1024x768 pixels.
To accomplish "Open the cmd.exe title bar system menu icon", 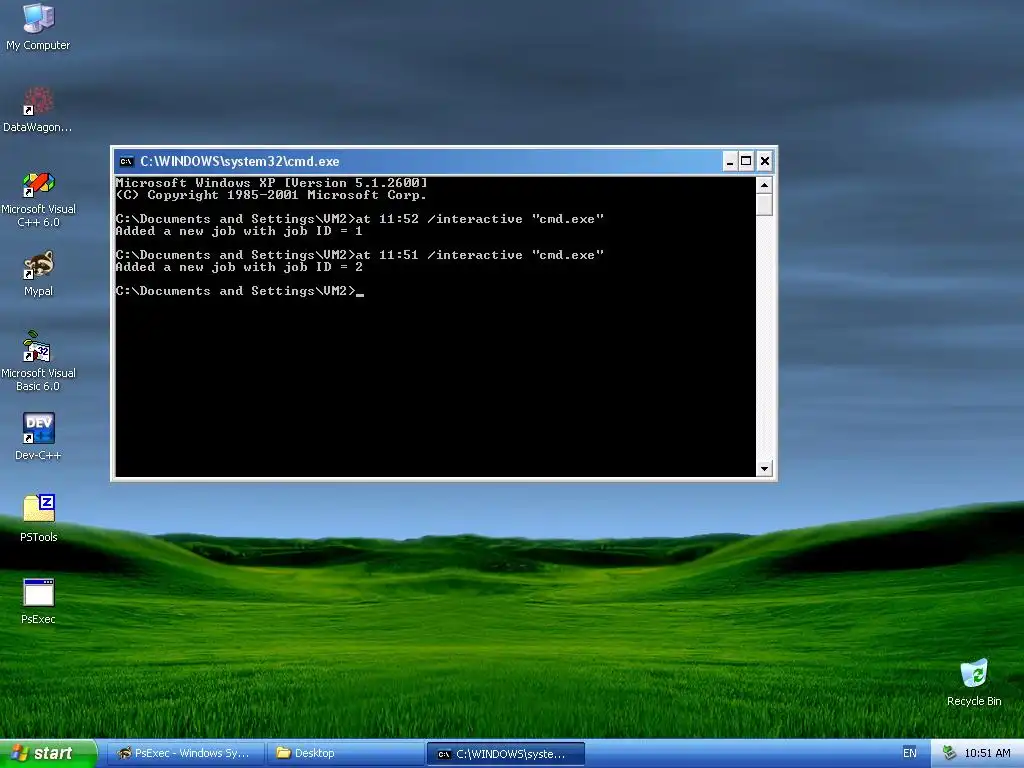I will (x=127, y=161).
